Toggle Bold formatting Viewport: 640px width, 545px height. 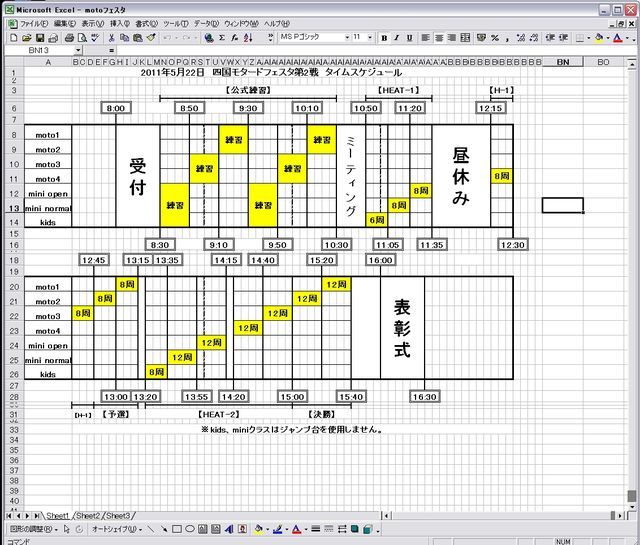tap(383, 37)
